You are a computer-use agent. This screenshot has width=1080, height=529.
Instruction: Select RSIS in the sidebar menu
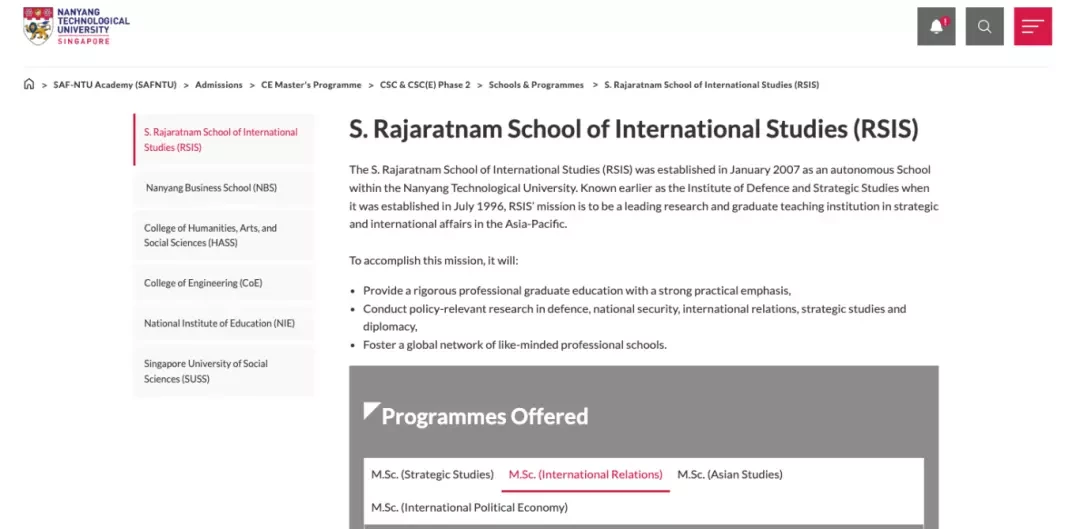point(223,139)
